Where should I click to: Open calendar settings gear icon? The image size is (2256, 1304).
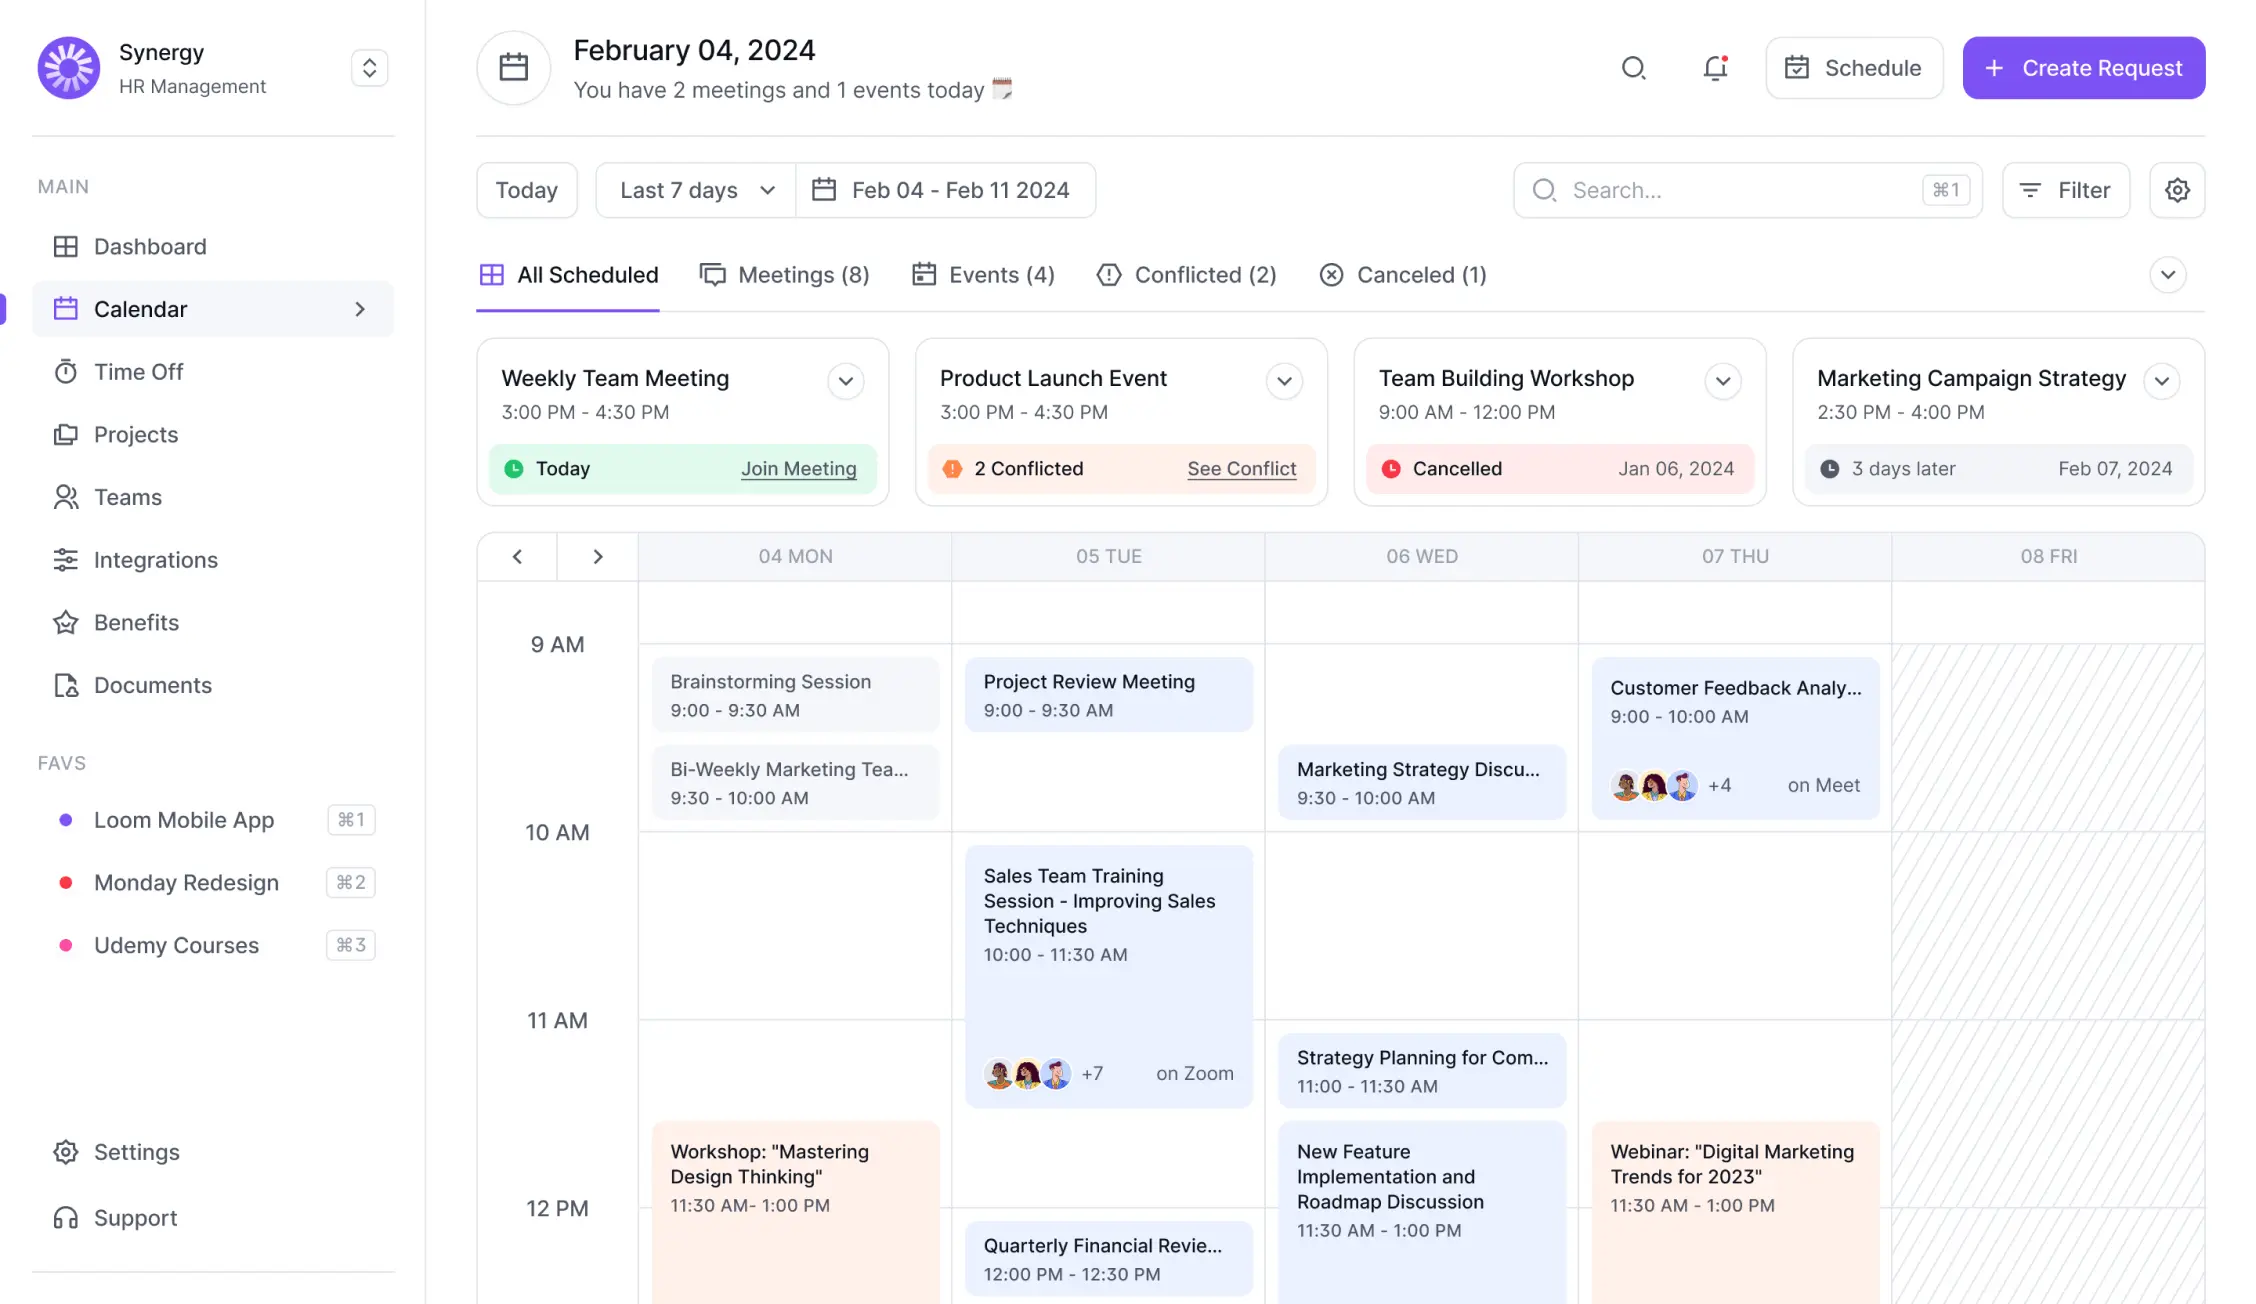2177,190
